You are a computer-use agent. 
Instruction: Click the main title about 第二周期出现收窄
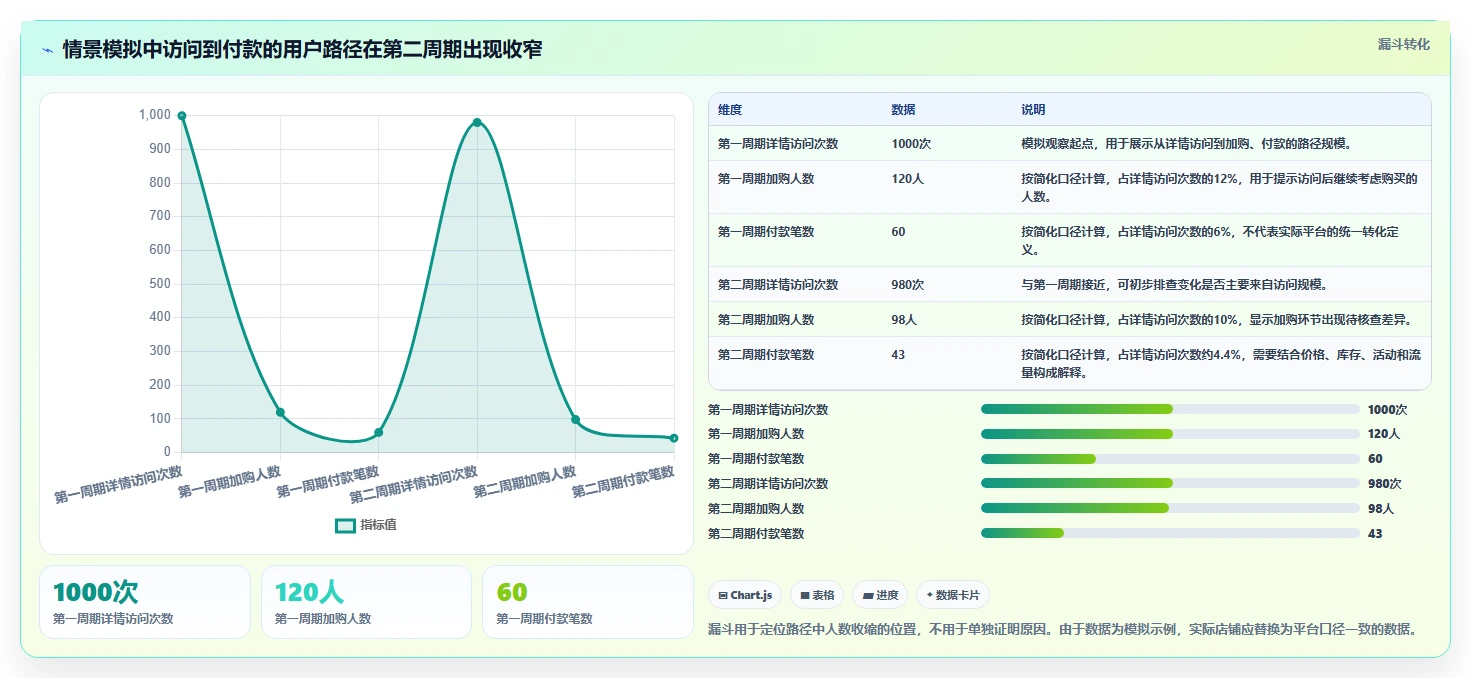[302, 49]
